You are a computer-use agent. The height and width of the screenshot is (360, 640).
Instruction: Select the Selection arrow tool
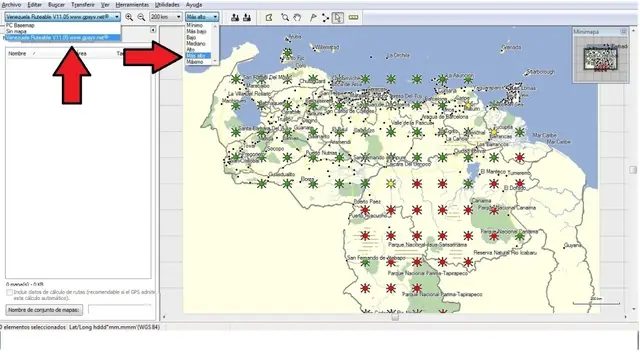(x=338, y=17)
